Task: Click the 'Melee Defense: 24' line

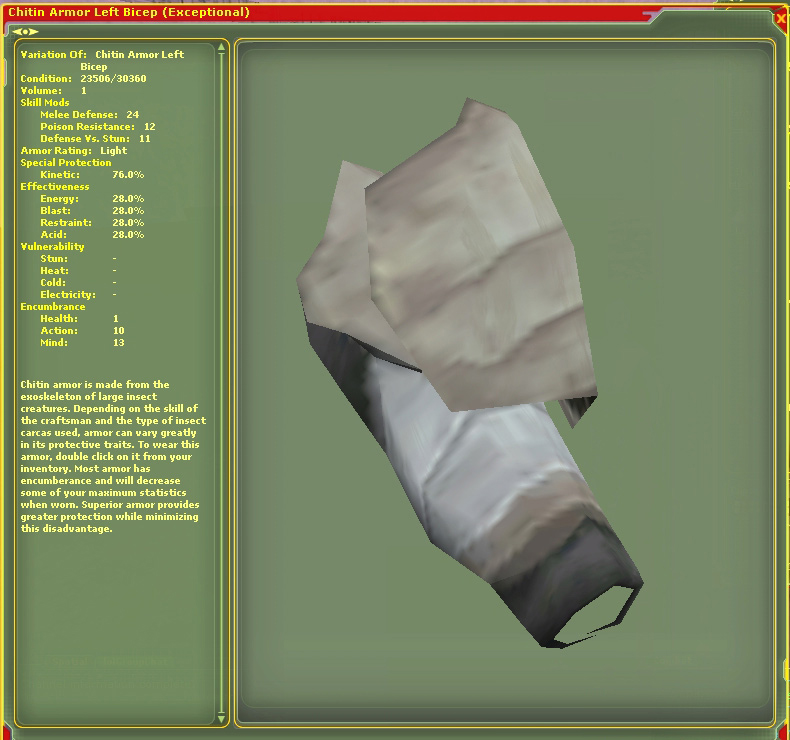Action: (90, 115)
